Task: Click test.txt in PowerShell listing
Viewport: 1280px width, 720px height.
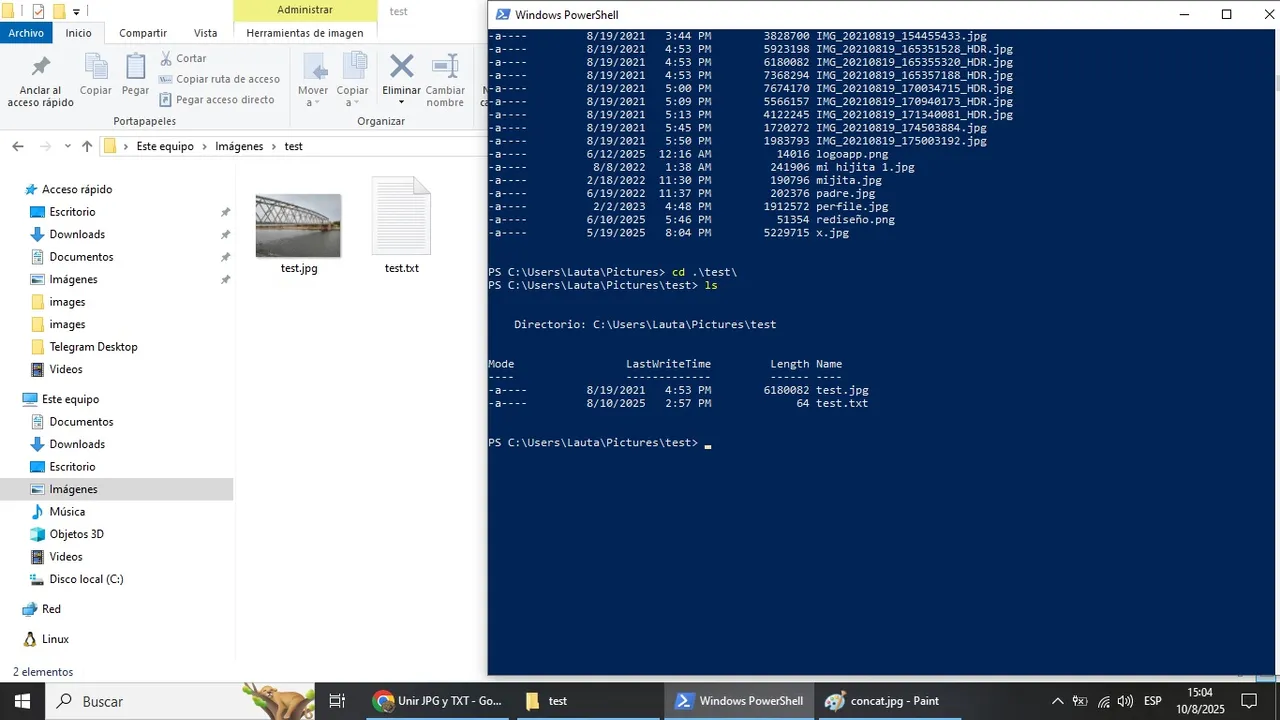Action: pos(842,403)
